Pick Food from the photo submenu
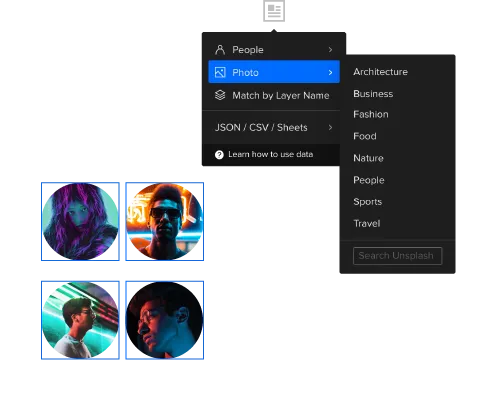 tap(365, 136)
